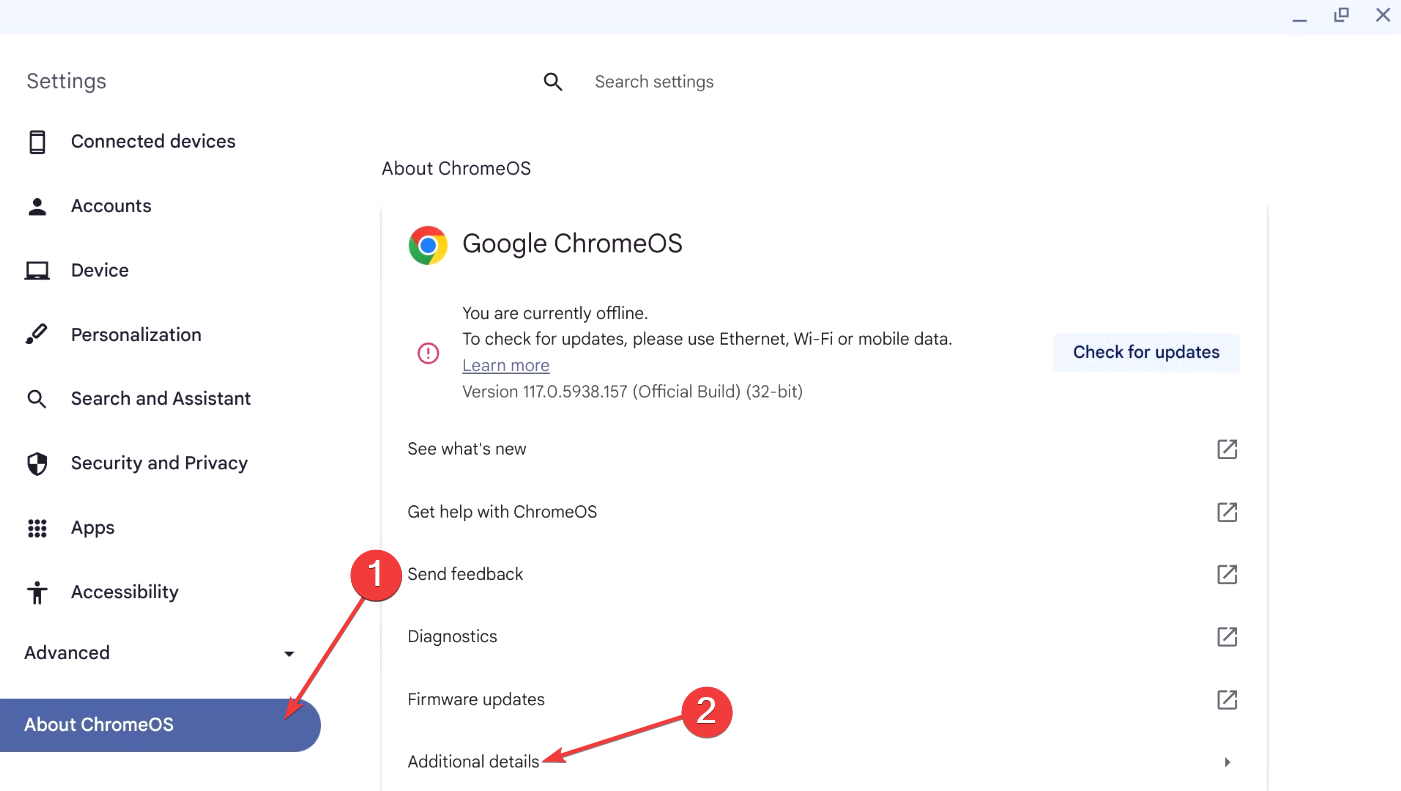The height and width of the screenshot is (791, 1401).
Task: Click the Device laptop icon
Action: click(37, 271)
